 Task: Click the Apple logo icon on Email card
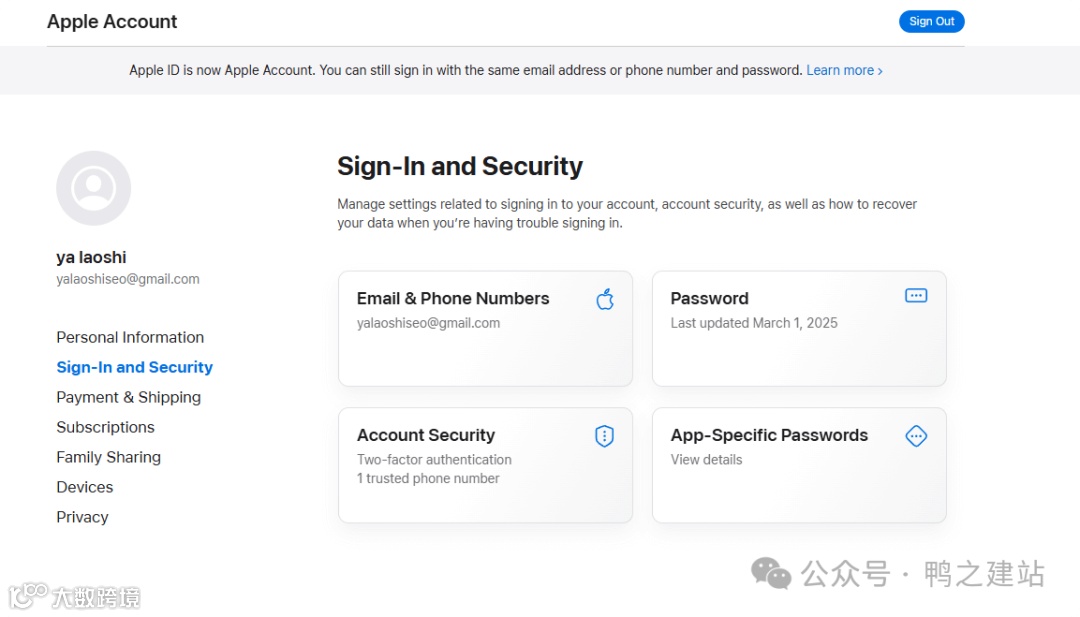(x=605, y=299)
